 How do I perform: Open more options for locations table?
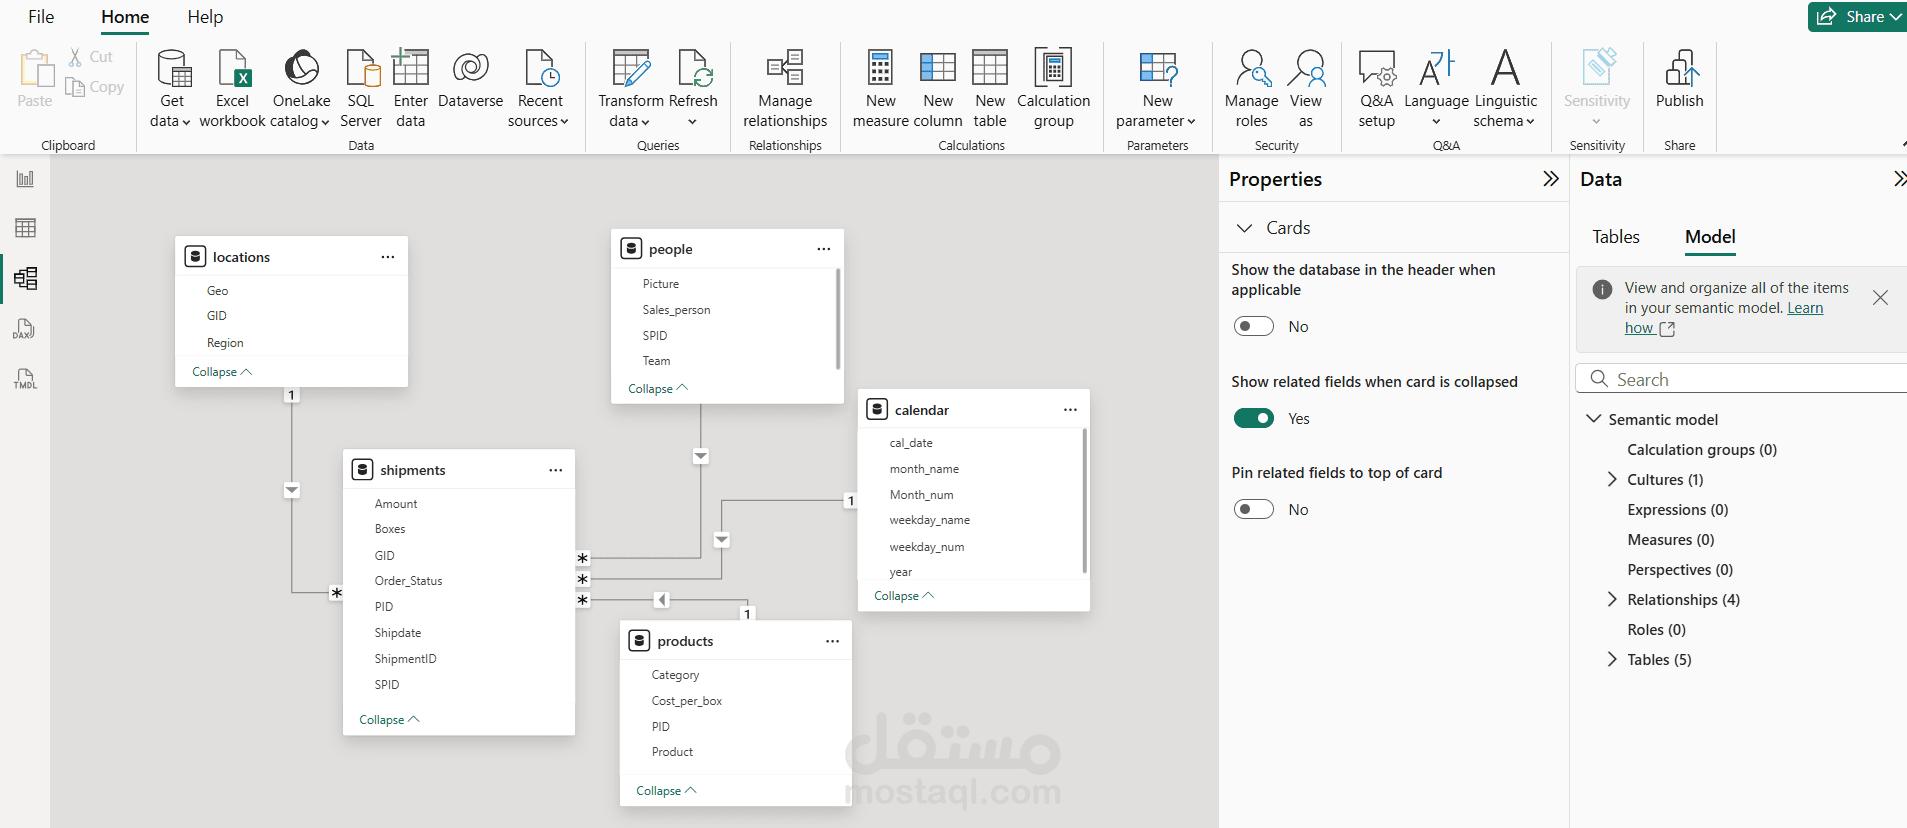click(x=388, y=257)
